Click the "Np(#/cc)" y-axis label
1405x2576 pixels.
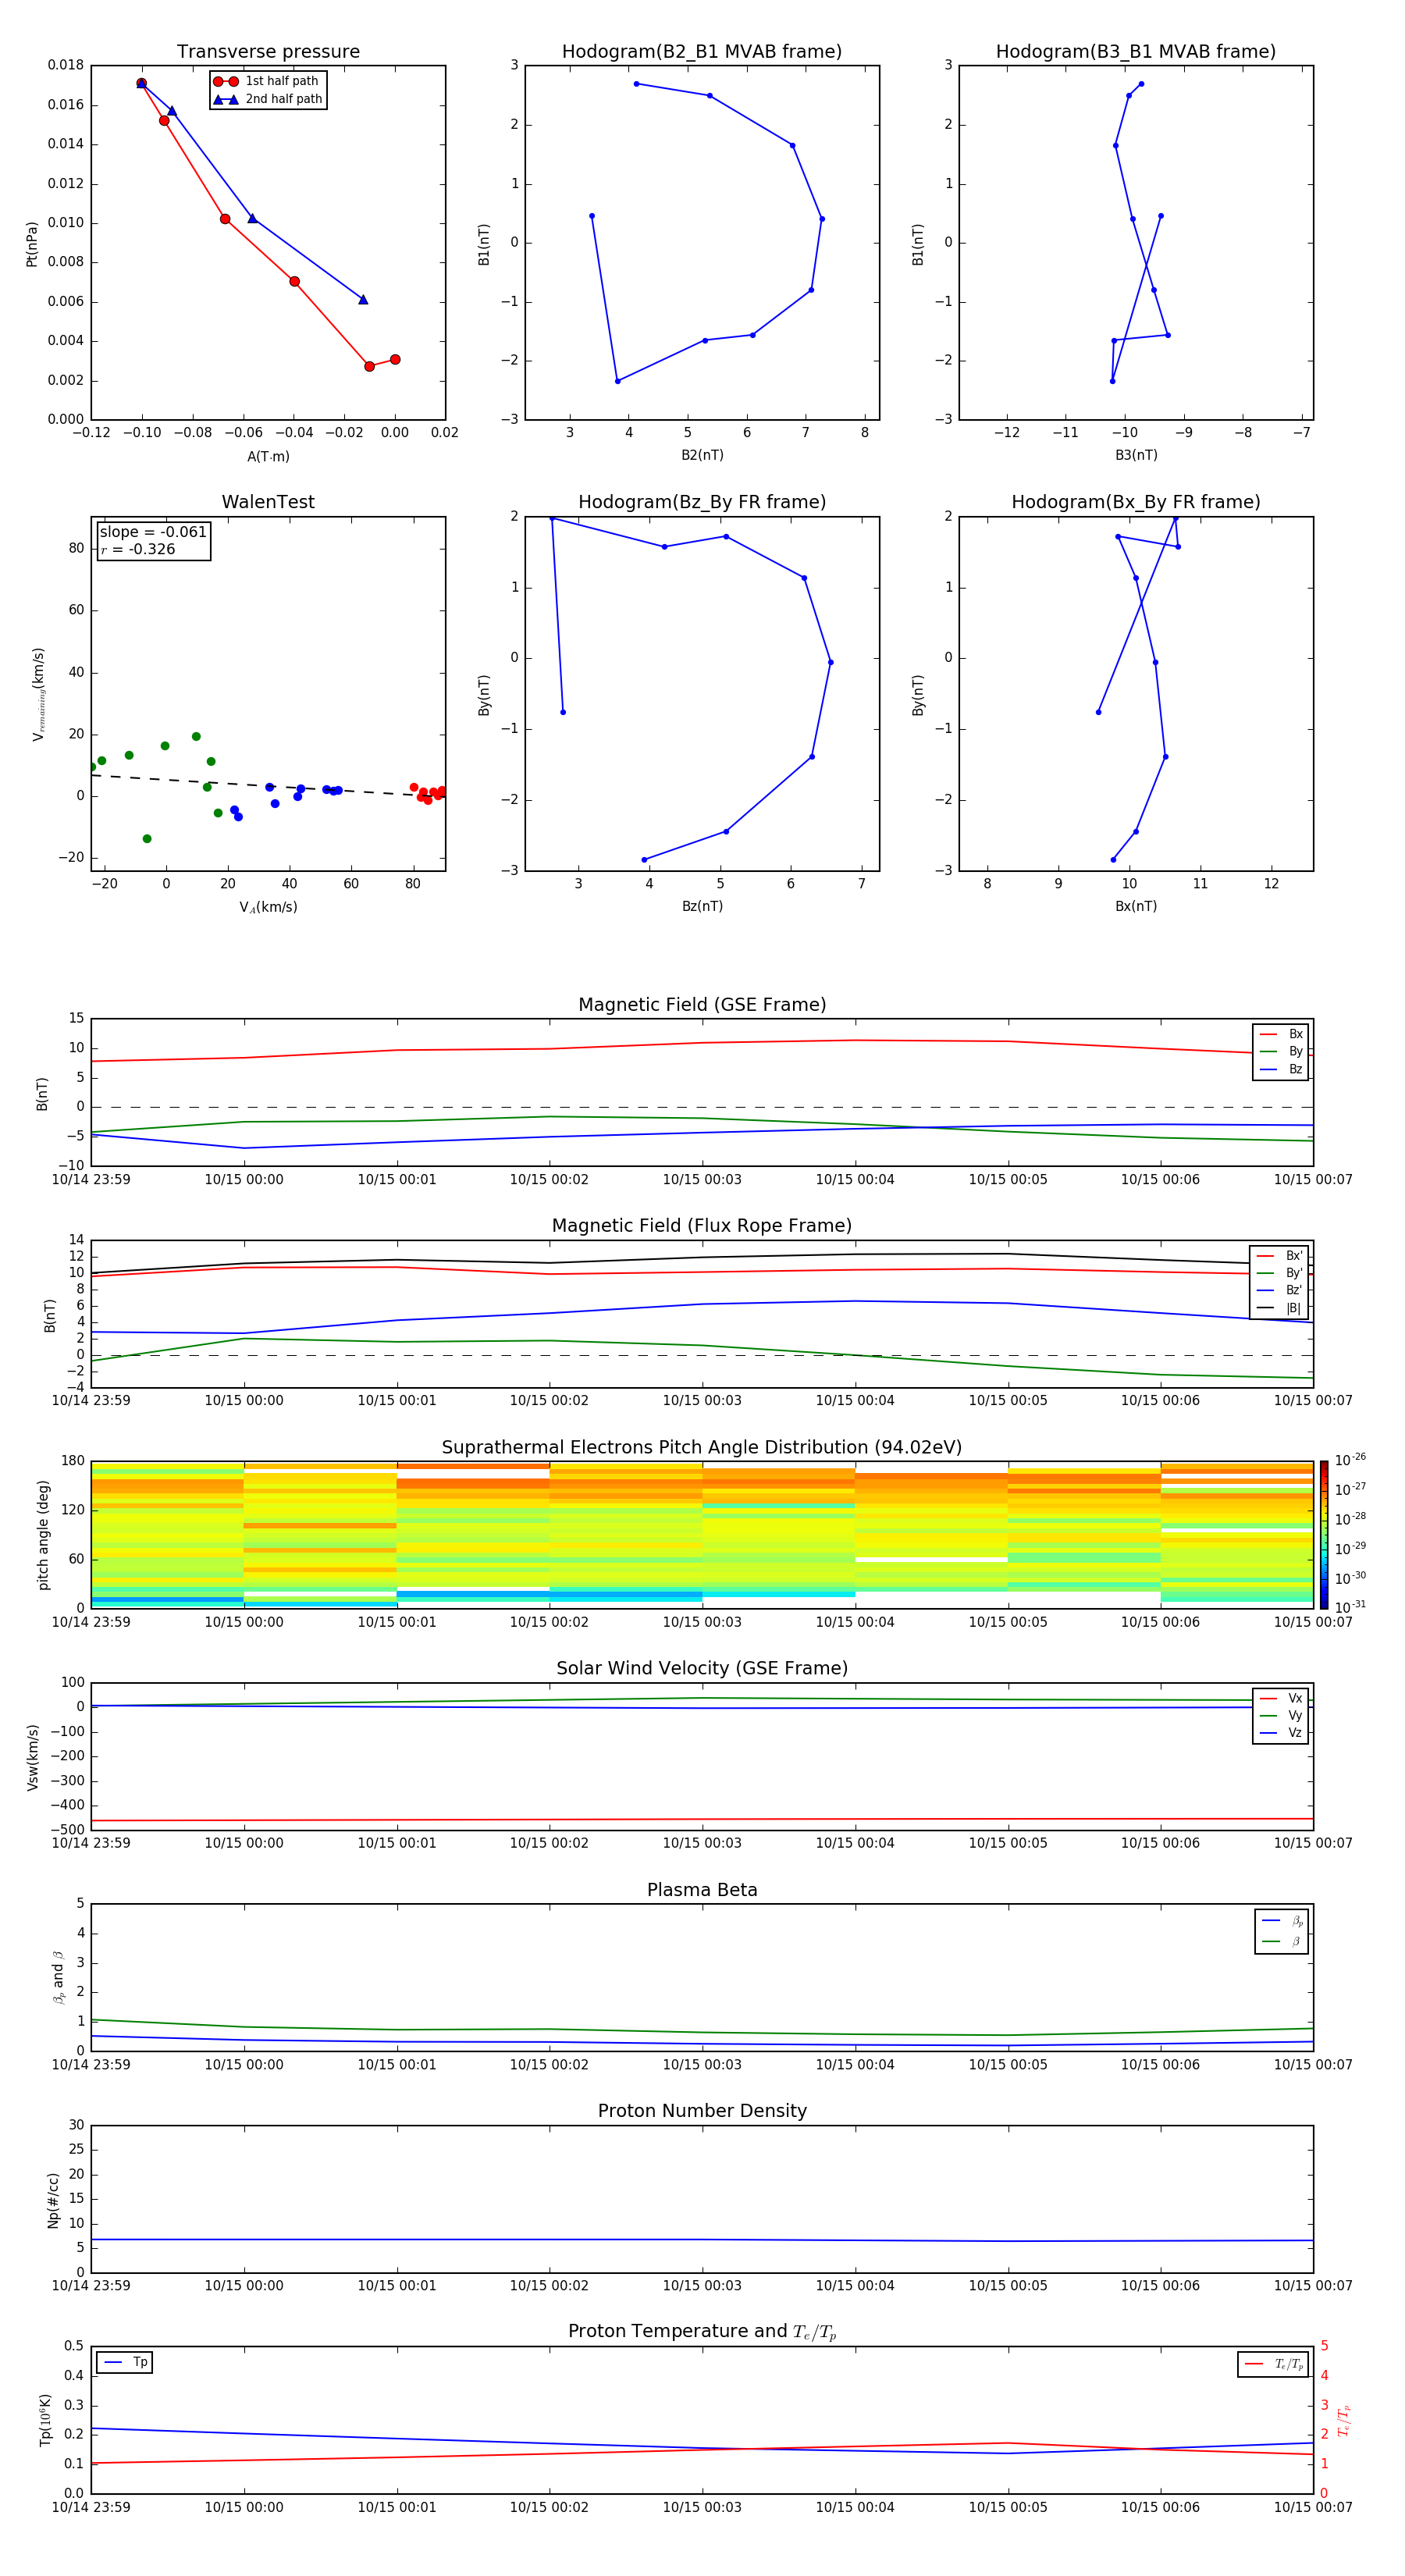(53, 2200)
